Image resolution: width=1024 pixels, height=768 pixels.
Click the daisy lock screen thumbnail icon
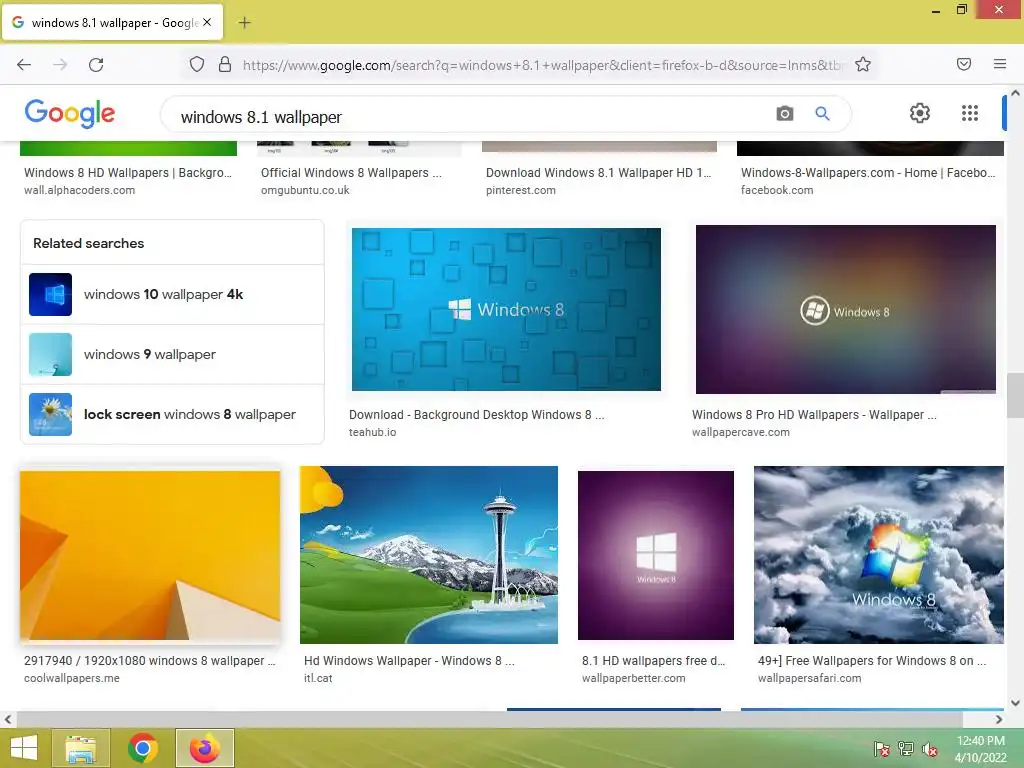pos(50,415)
